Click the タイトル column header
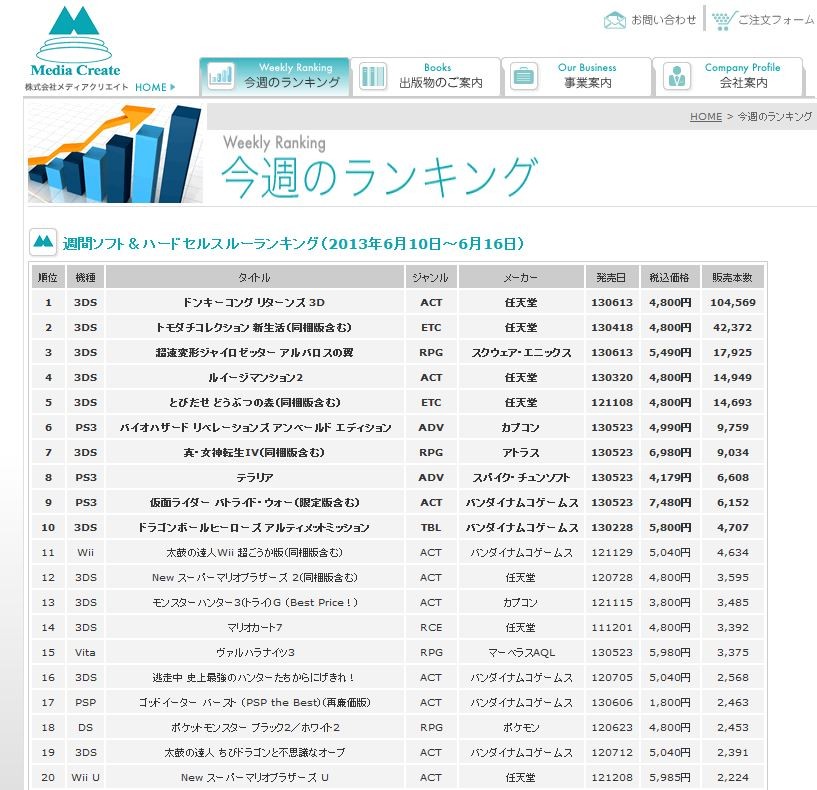The height and width of the screenshot is (790, 817). (x=254, y=277)
